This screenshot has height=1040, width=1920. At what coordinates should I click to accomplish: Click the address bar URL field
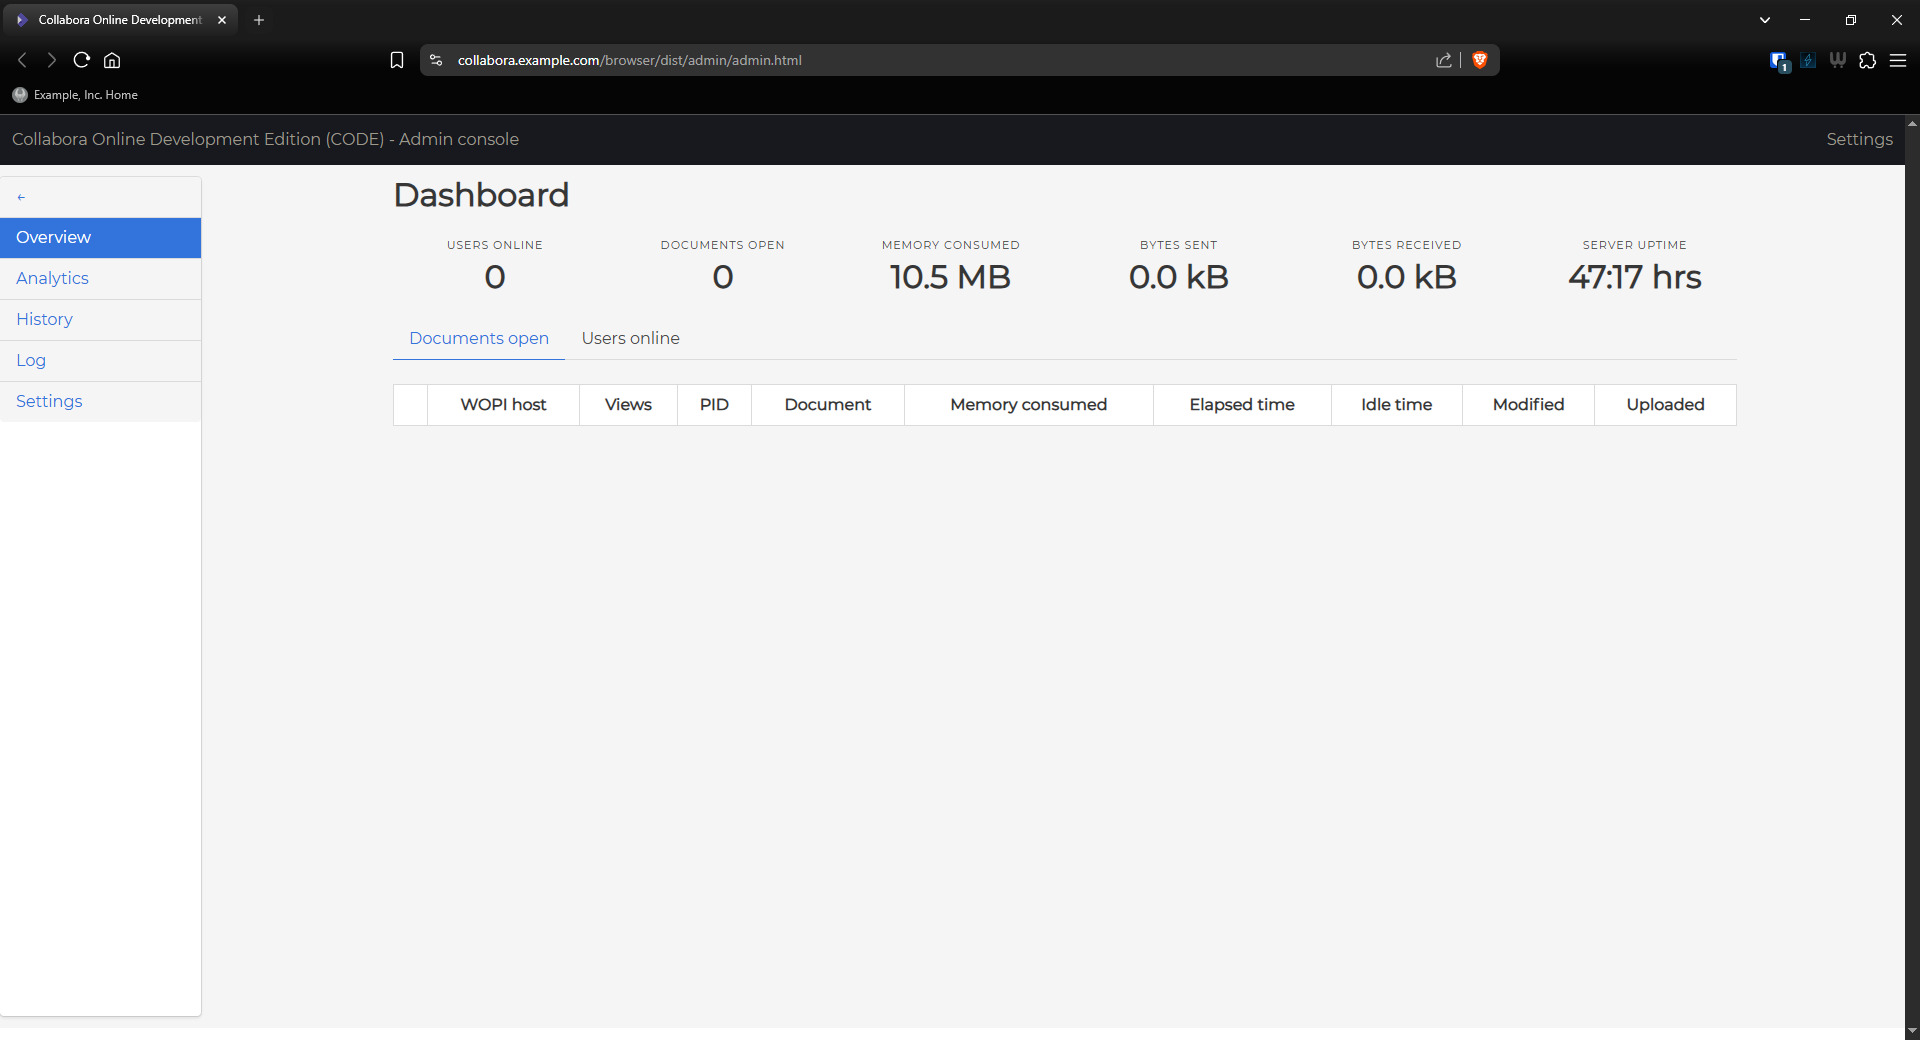pyautogui.click(x=900, y=60)
